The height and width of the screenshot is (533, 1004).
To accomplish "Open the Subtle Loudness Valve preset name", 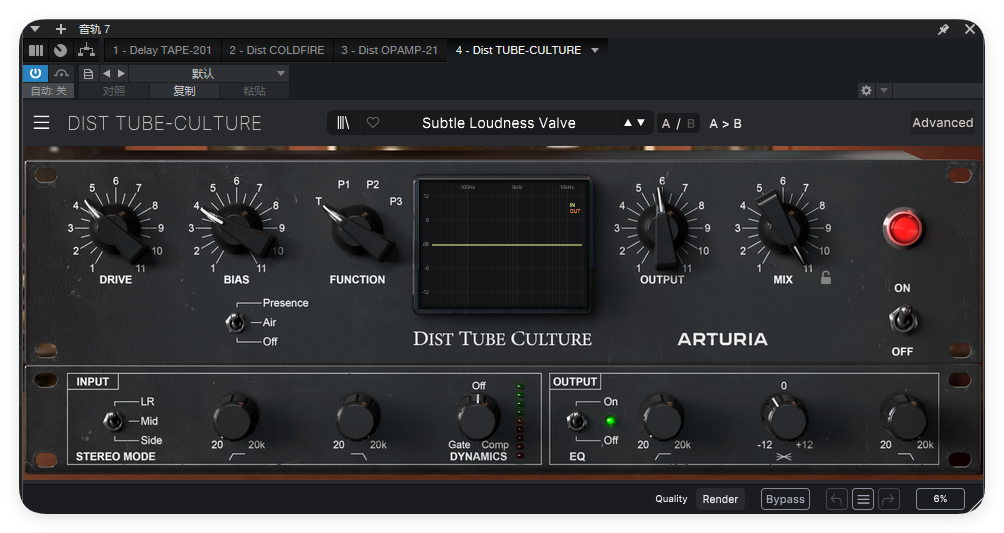I will coord(499,123).
